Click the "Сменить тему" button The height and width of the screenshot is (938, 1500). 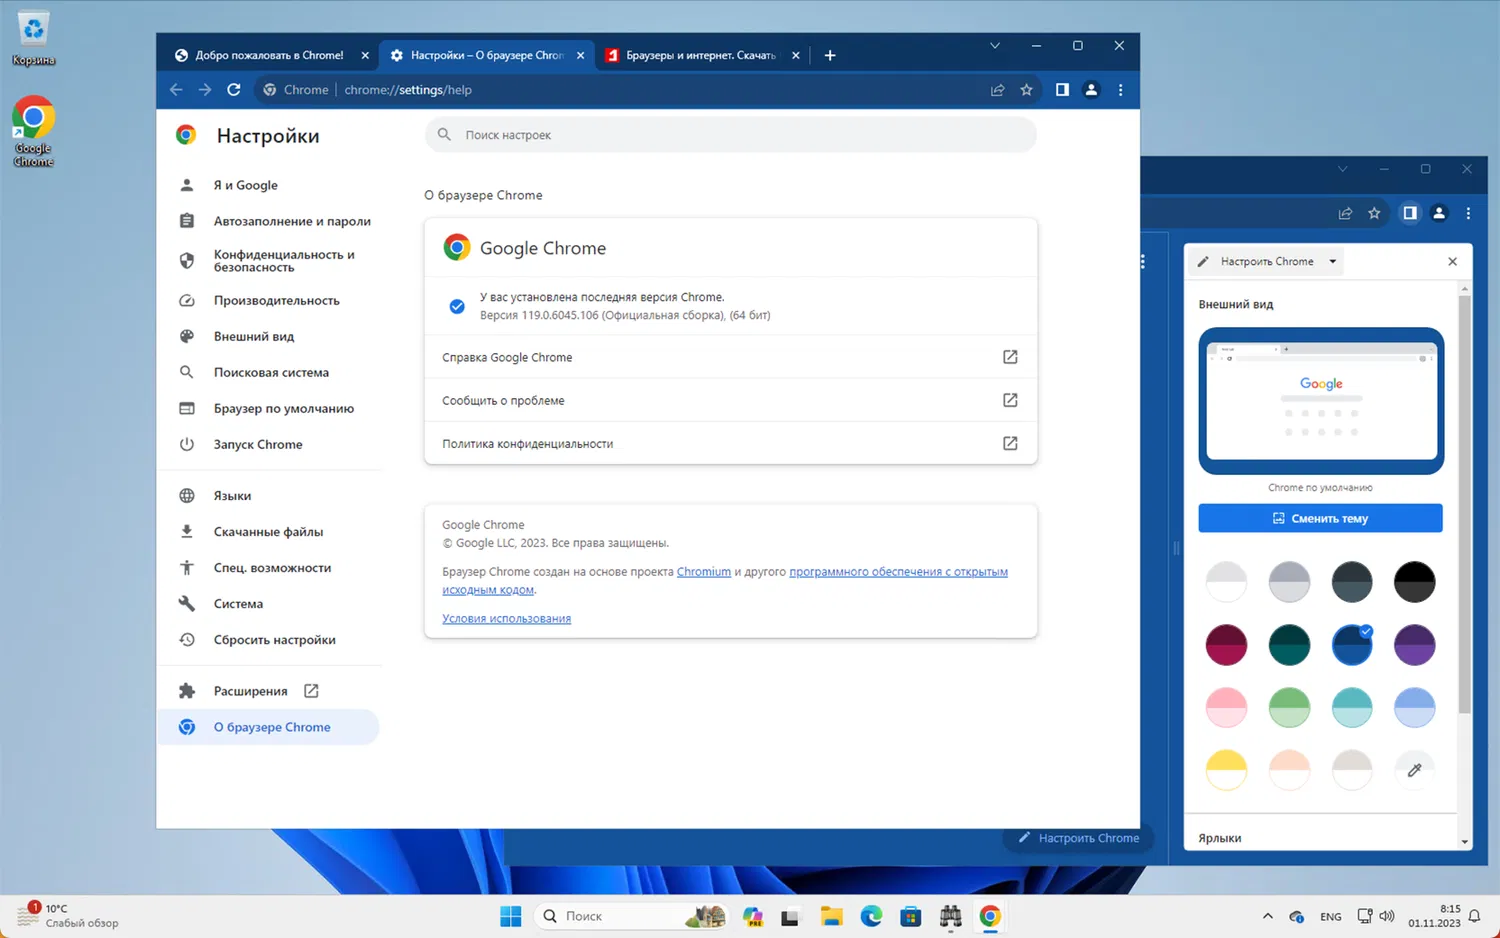(1320, 518)
